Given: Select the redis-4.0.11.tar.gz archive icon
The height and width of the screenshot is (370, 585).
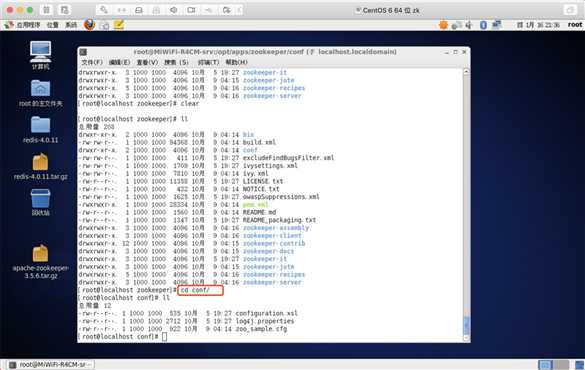Looking at the screenshot, I should click(x=40, y=166).
